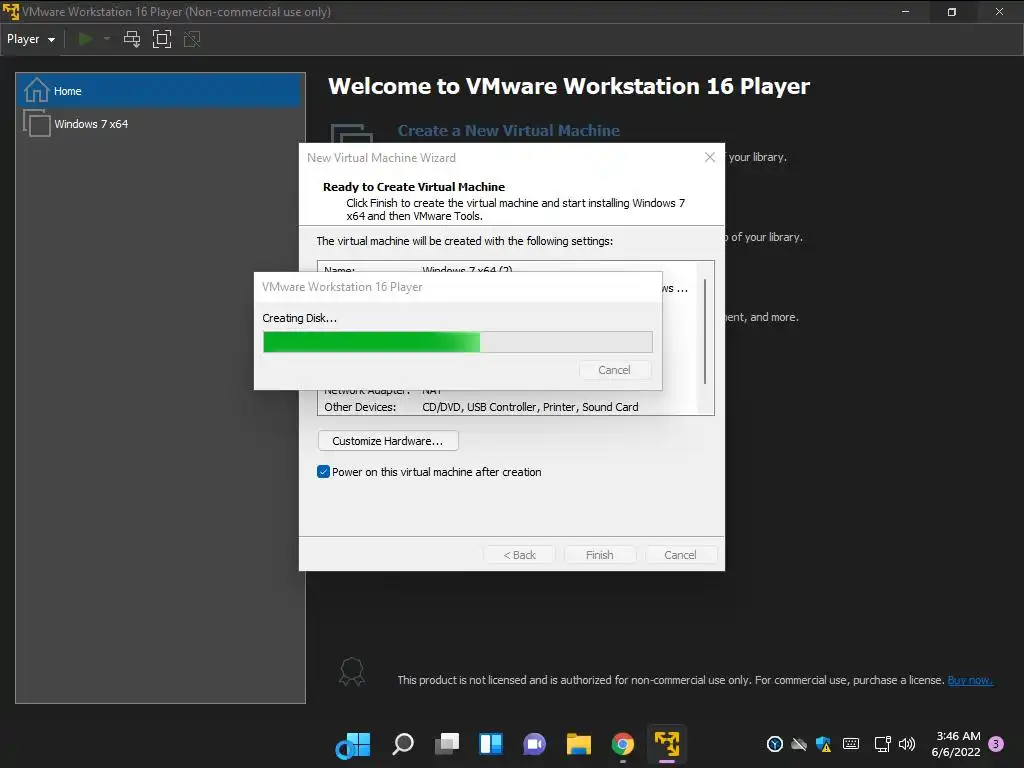This screenshot has height=768, width=1024.
Task: Click VMware Player taskbar icon
Action: click(x=667, y=744)
